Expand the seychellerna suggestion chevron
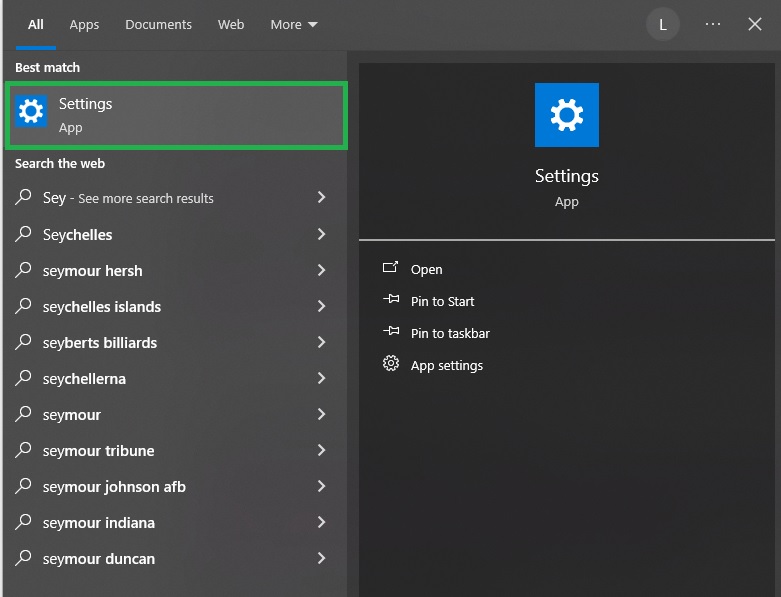This screenshot has width=781, height=597. (322, 378)
